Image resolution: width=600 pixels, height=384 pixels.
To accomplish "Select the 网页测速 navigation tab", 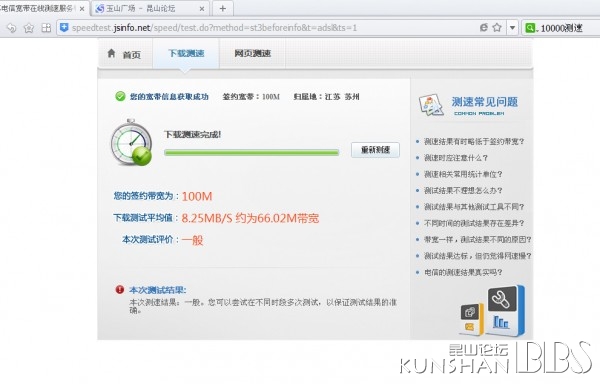I will [x=253, y=54].
